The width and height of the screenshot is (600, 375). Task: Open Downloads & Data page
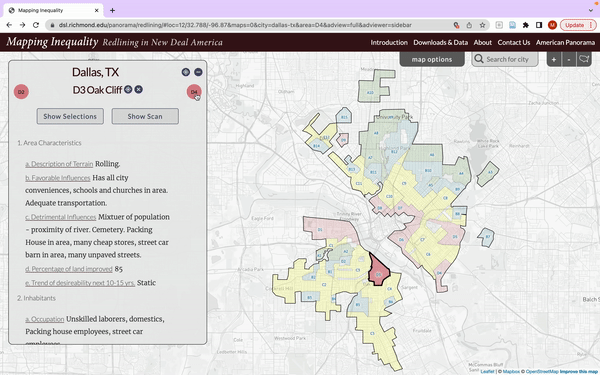click(440, 42)
